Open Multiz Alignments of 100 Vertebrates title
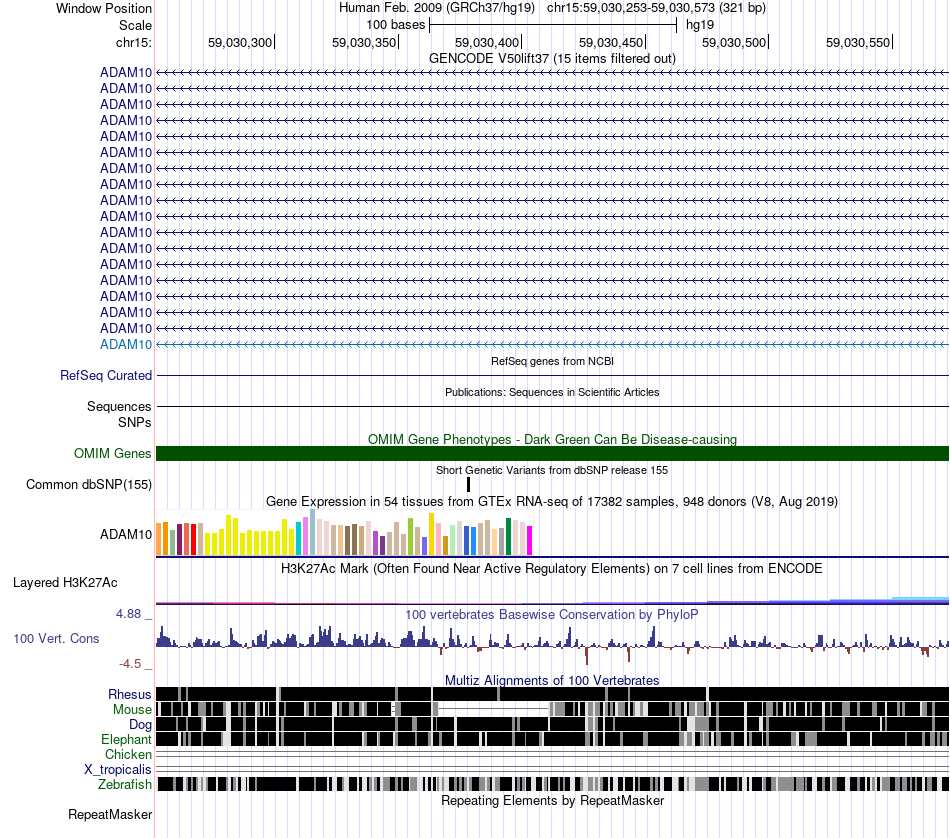950x838 pixels. point(552,680)
